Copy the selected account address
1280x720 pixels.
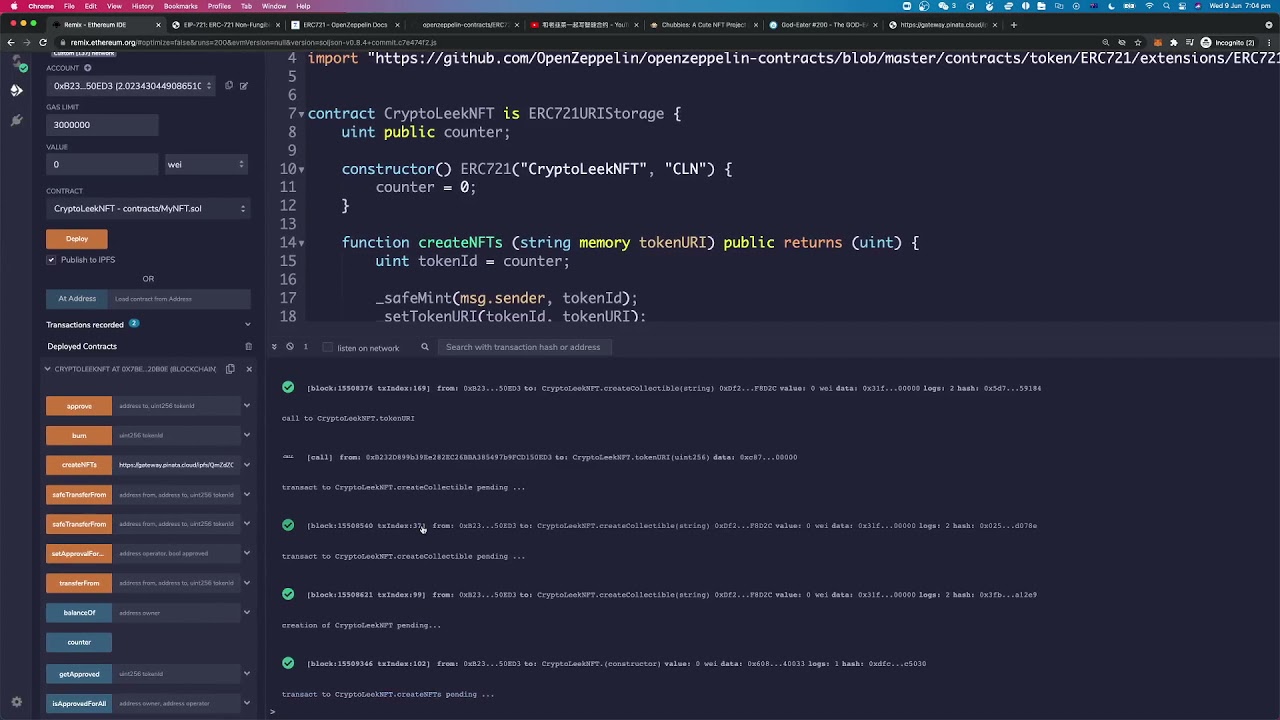click(229, 86)
